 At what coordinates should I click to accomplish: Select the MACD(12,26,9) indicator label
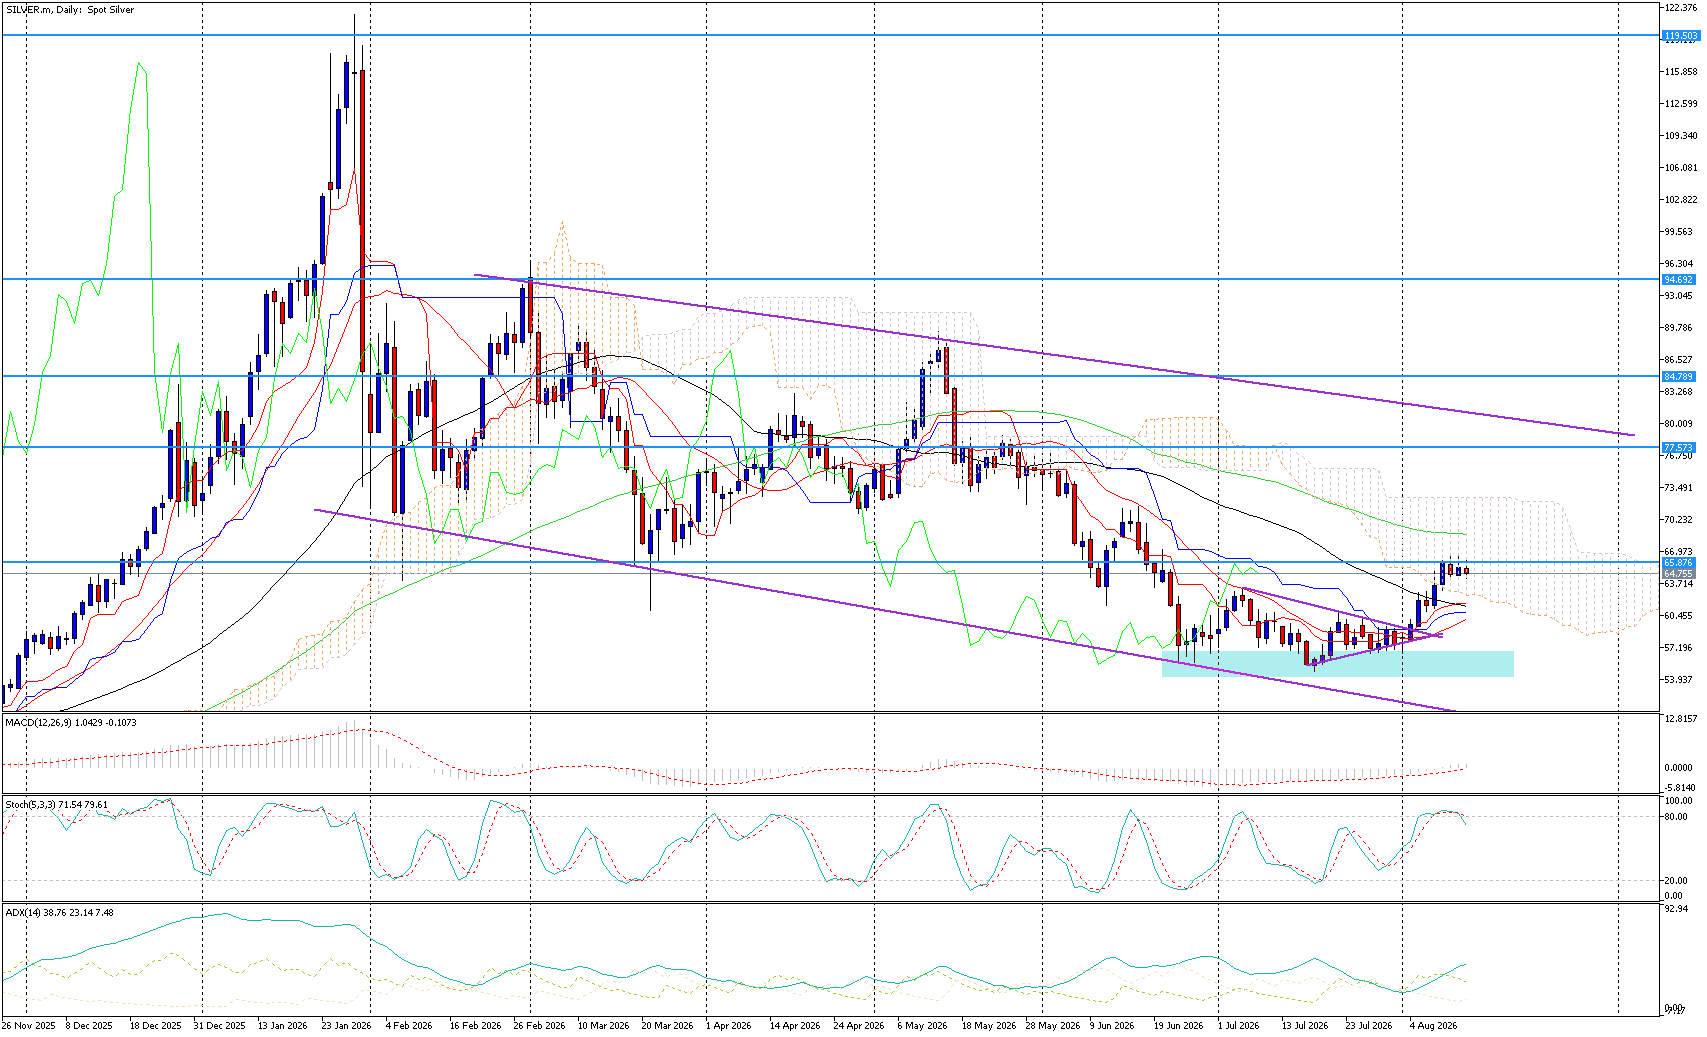[x=71, y=721]
